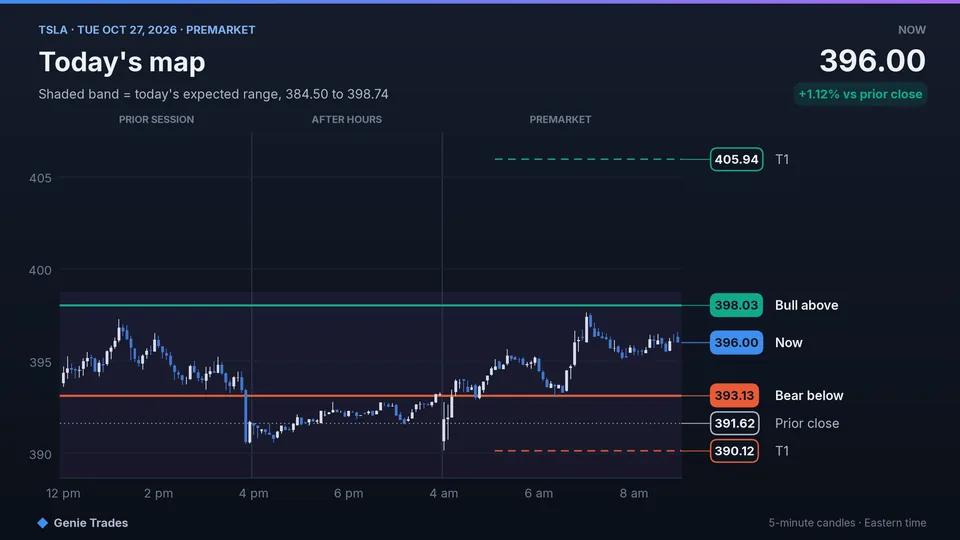
Task: Click the 390 y-axis price label
Action: [40, 454]
